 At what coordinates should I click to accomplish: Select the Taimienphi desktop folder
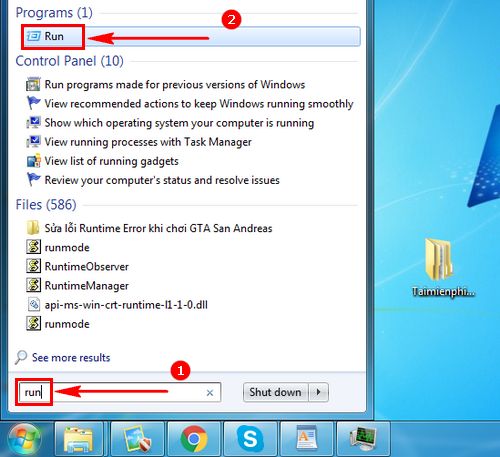tap(443, 267)
